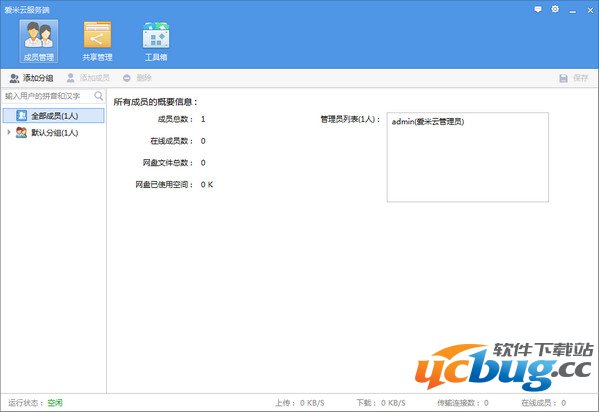
Task: Click the greyed 添加成员 add member button
Action: tap(88, 78)
